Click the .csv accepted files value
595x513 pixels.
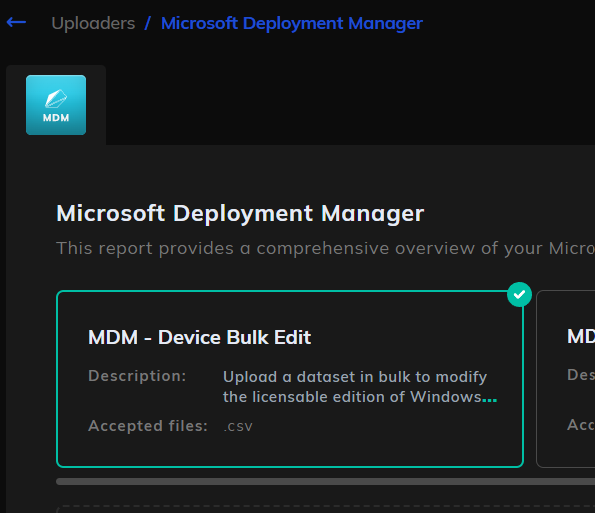coord(238,426)
